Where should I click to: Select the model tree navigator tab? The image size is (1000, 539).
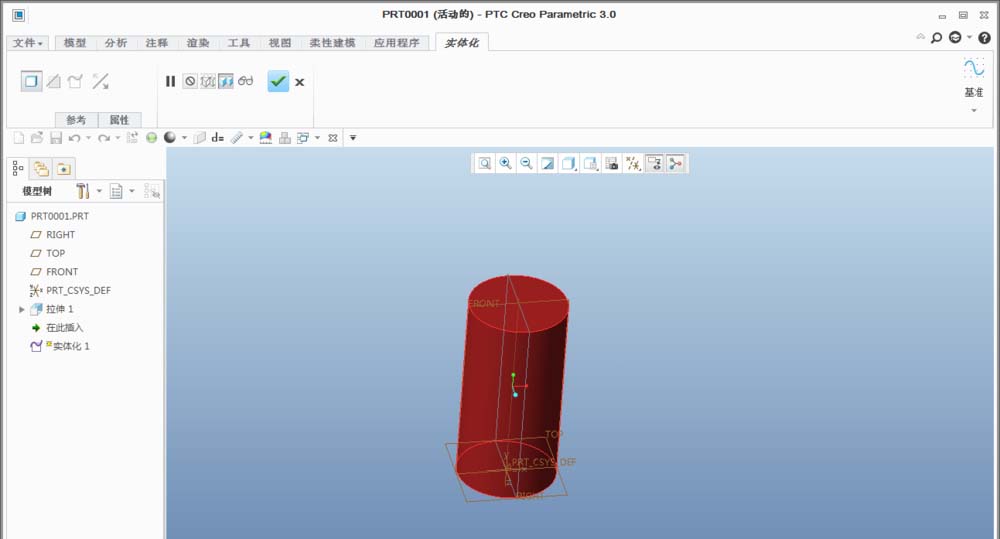pyautogui.click(x=18, y=168)
